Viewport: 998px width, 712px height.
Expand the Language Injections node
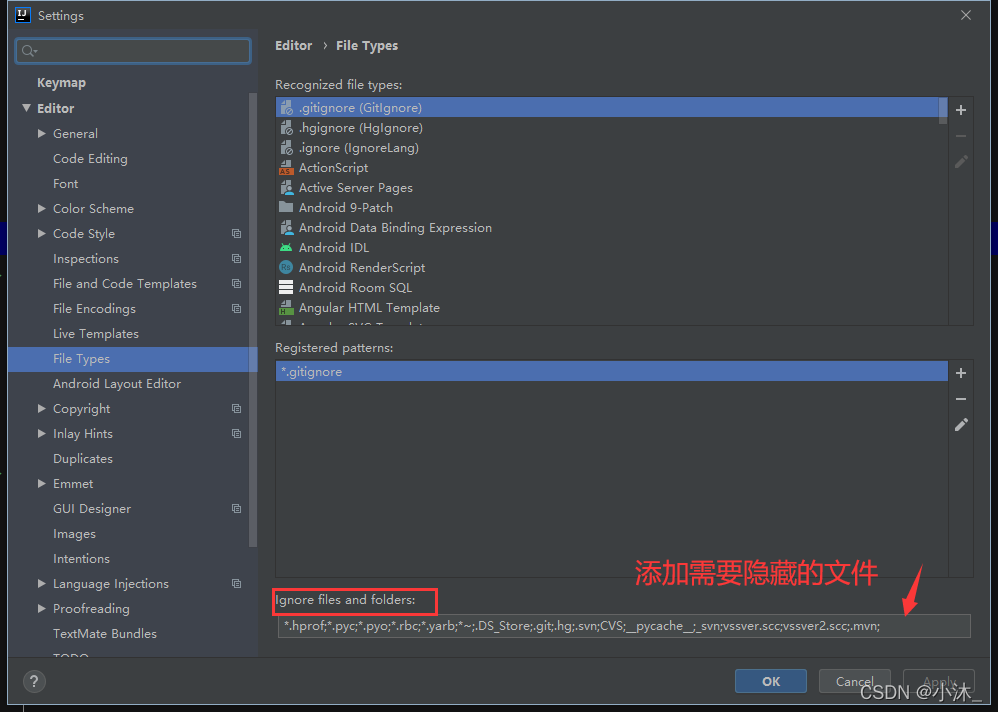41,583
